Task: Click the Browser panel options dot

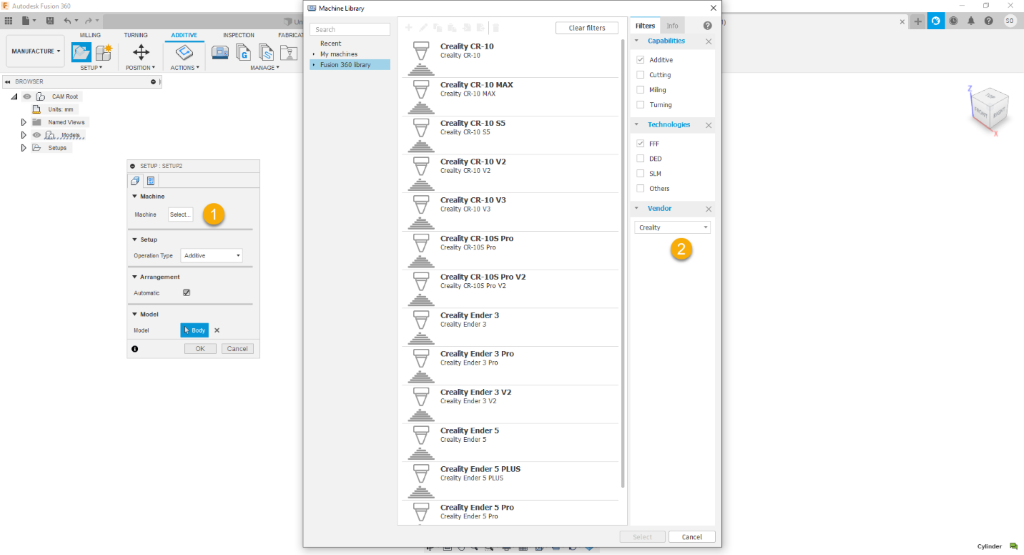Action: (x=153, y=82)
